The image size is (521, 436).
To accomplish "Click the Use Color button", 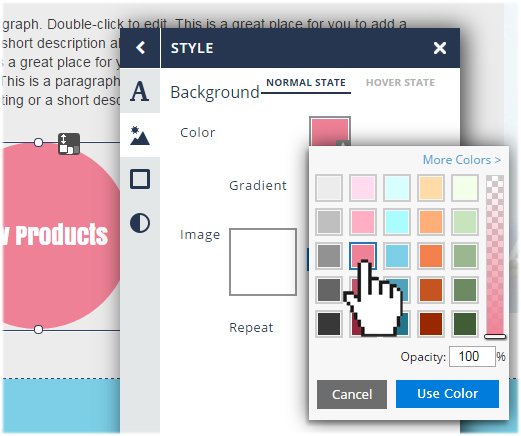I will click(x=447, y=394).
